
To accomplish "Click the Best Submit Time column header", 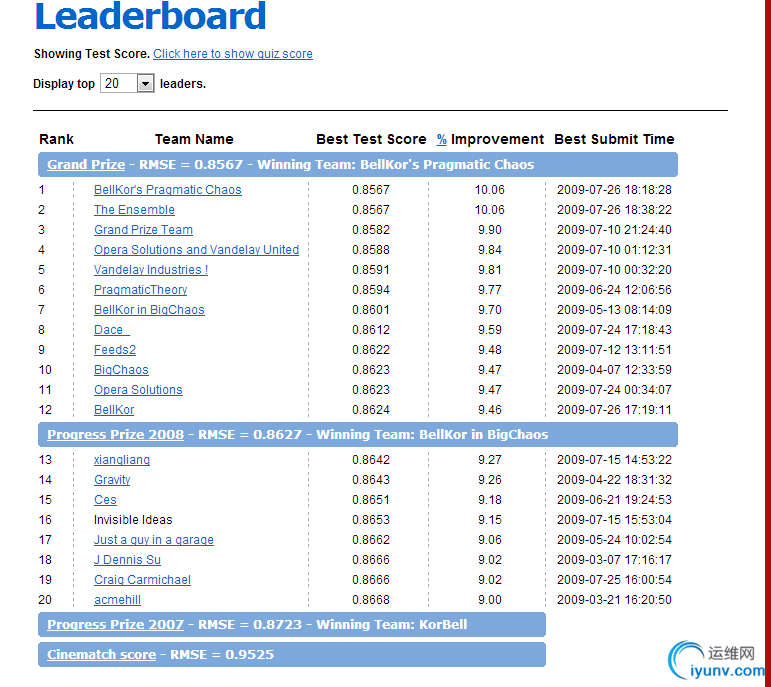I will [614, 139].
